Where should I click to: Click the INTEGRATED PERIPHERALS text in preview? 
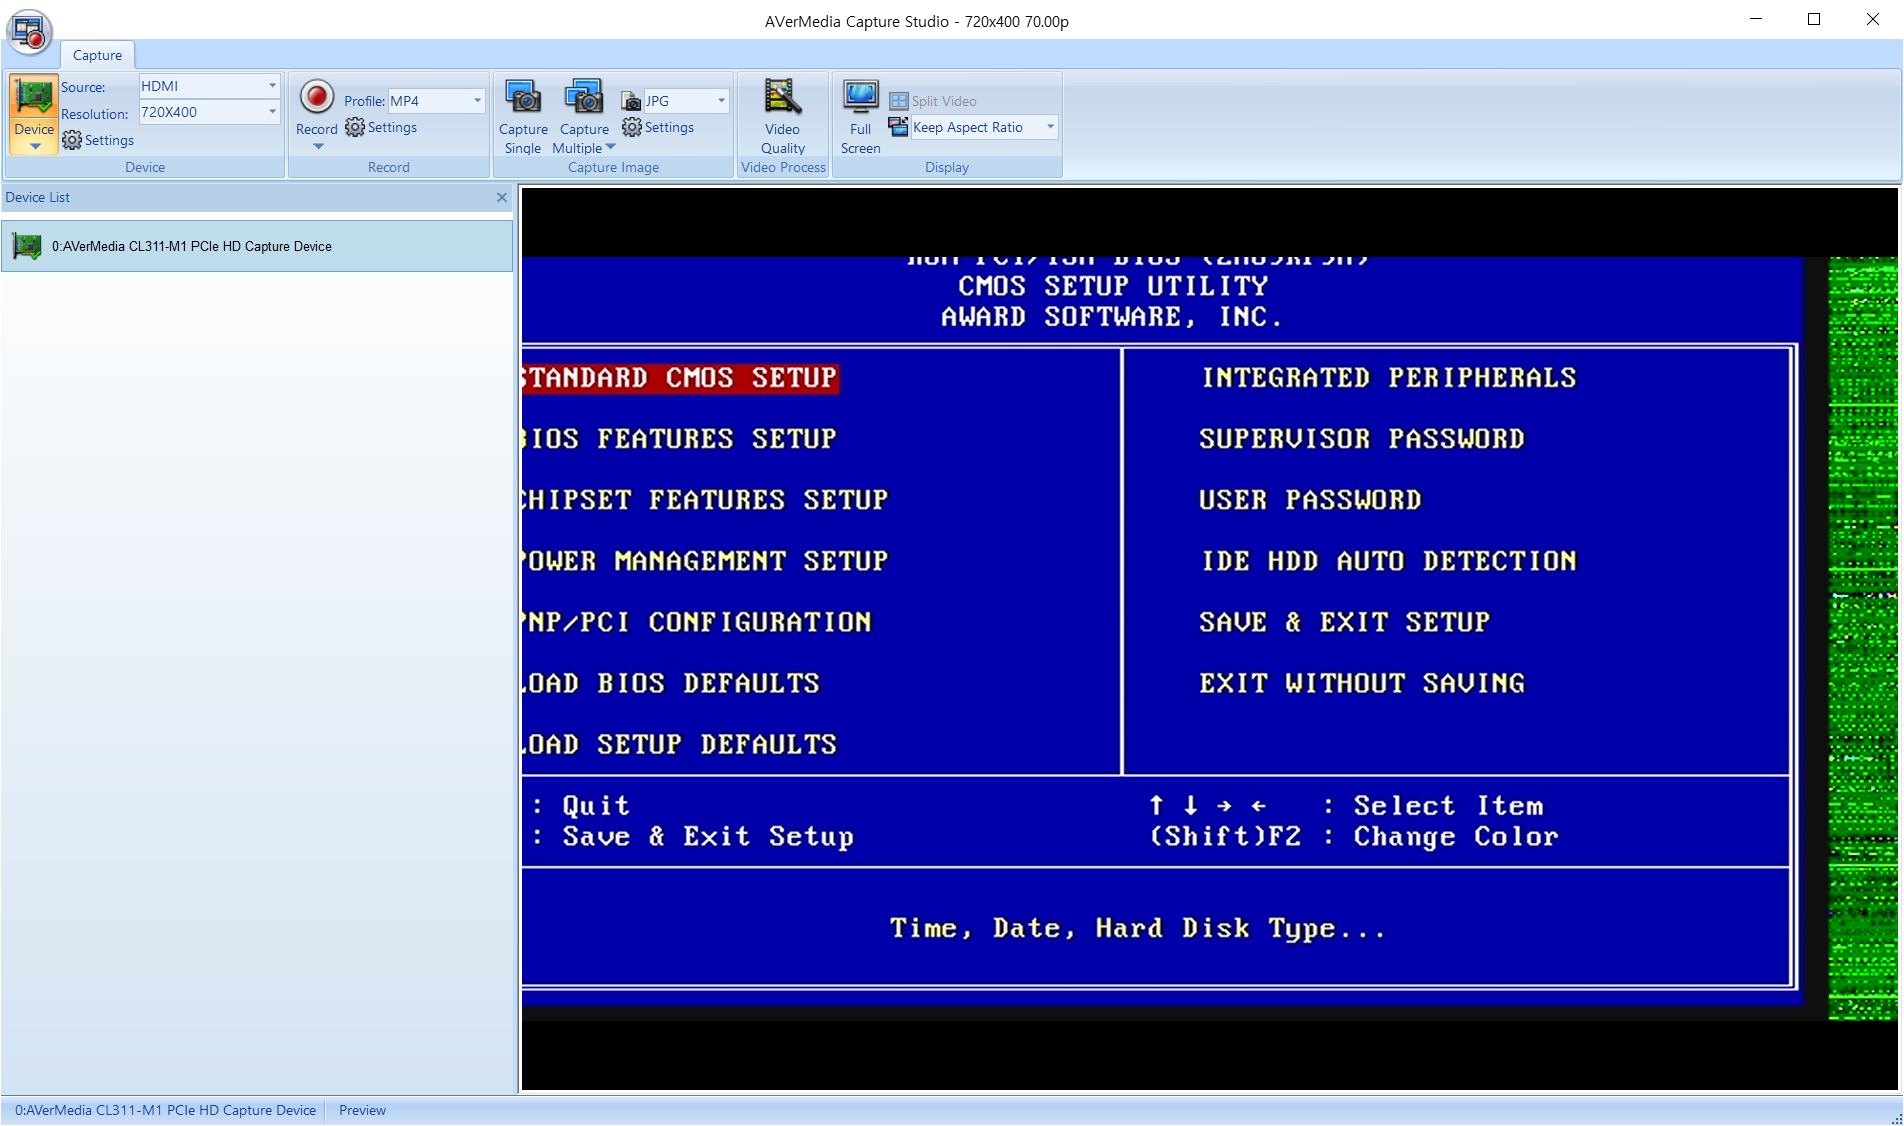[x=1389, y=378]
